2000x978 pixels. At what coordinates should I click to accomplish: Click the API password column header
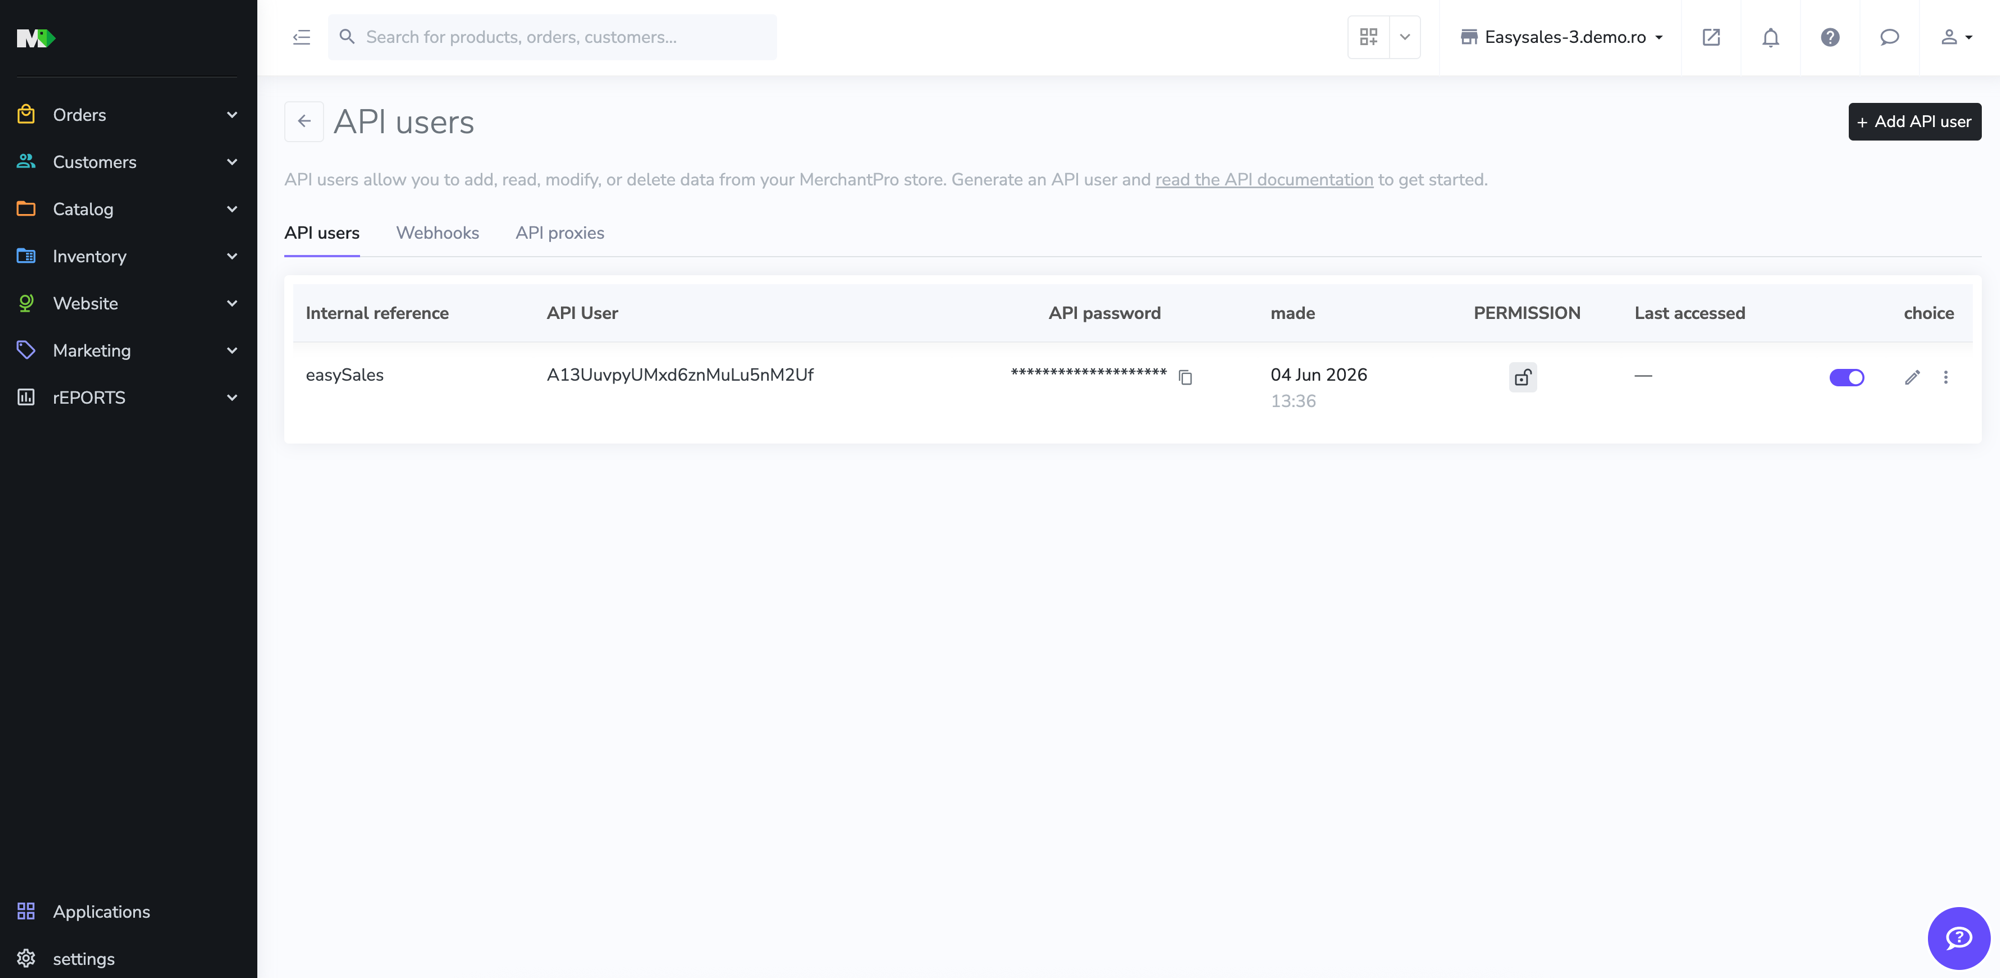[x=1104, y=313]
